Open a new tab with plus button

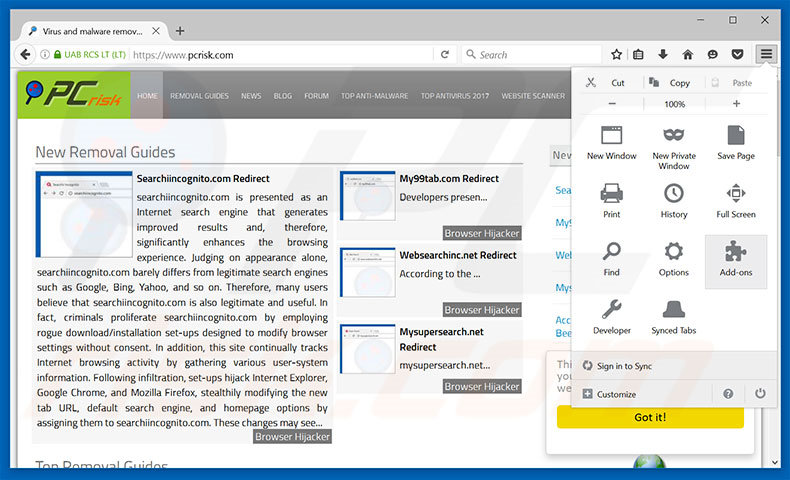179,31
